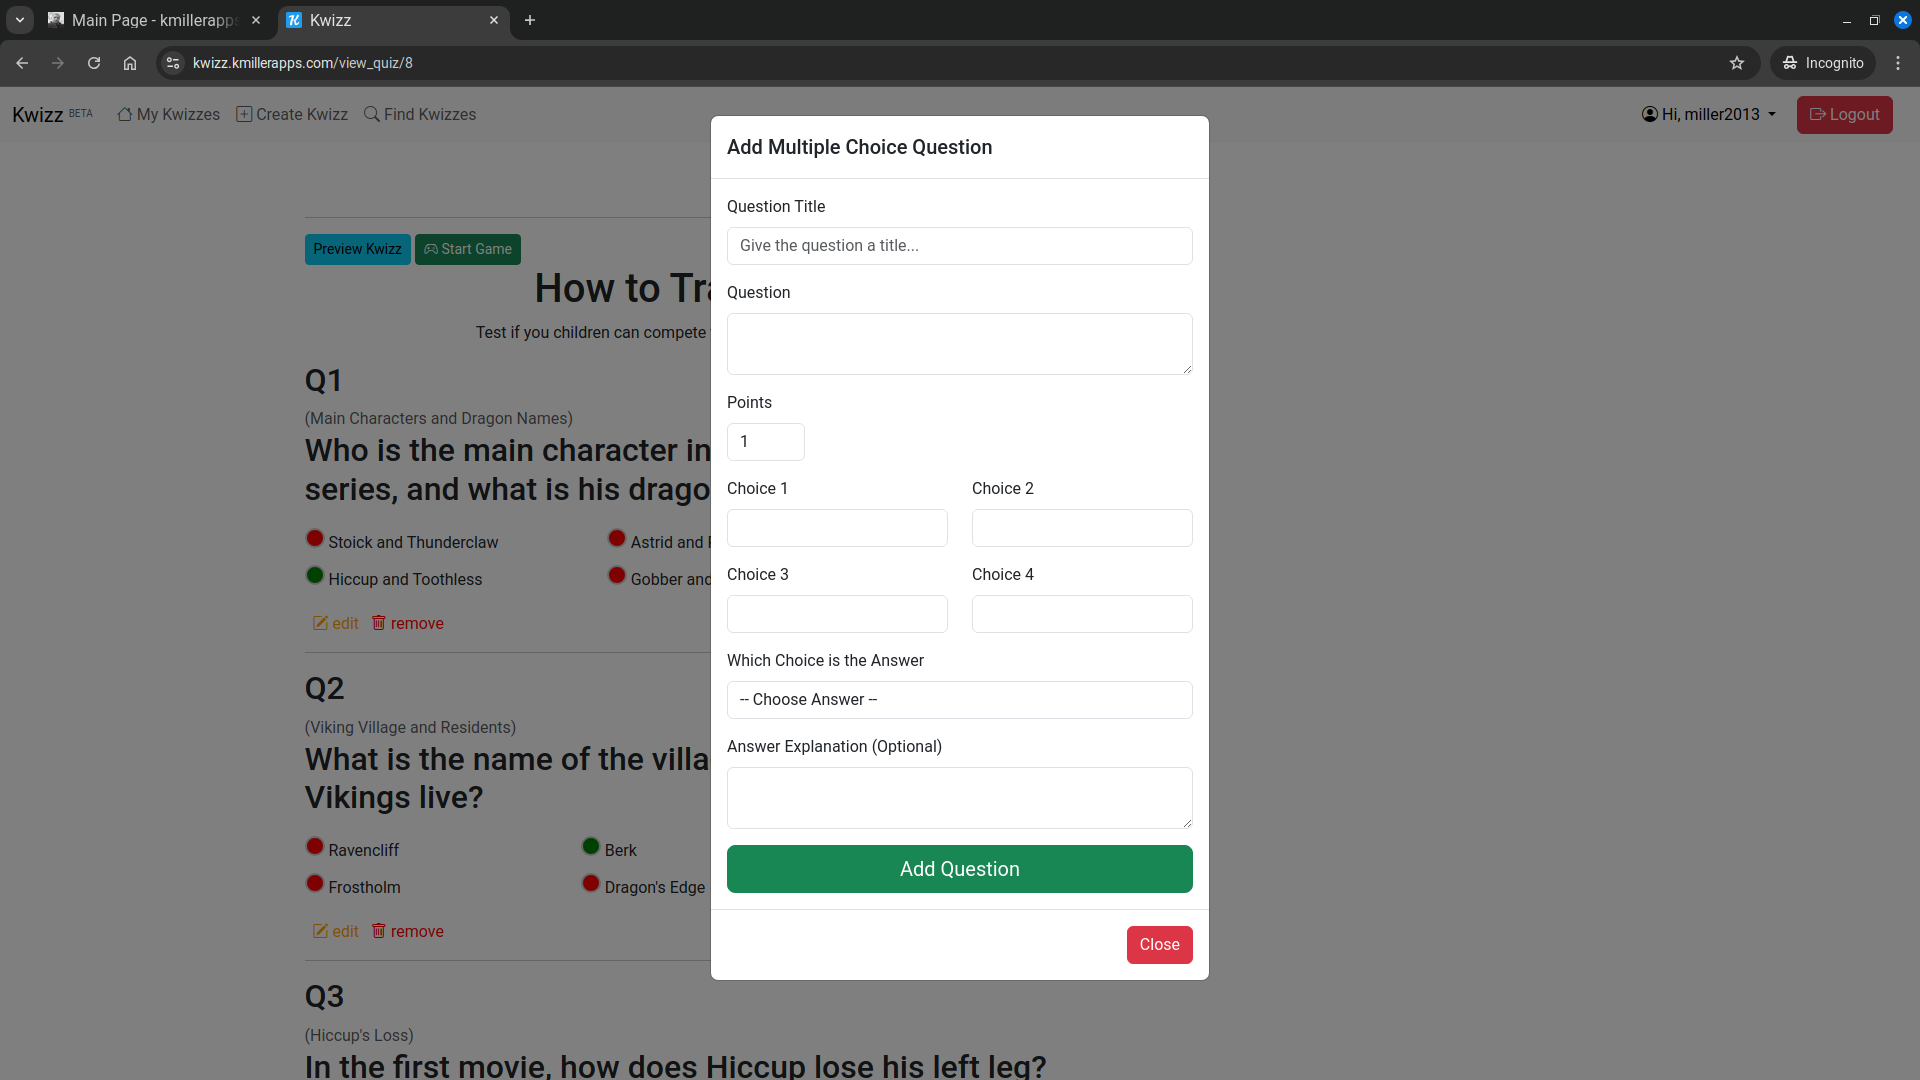The width and height of the screenshot is (1920, 1080).
Task: Click 'Dragon's Edge' answer text
Action: 655,887
